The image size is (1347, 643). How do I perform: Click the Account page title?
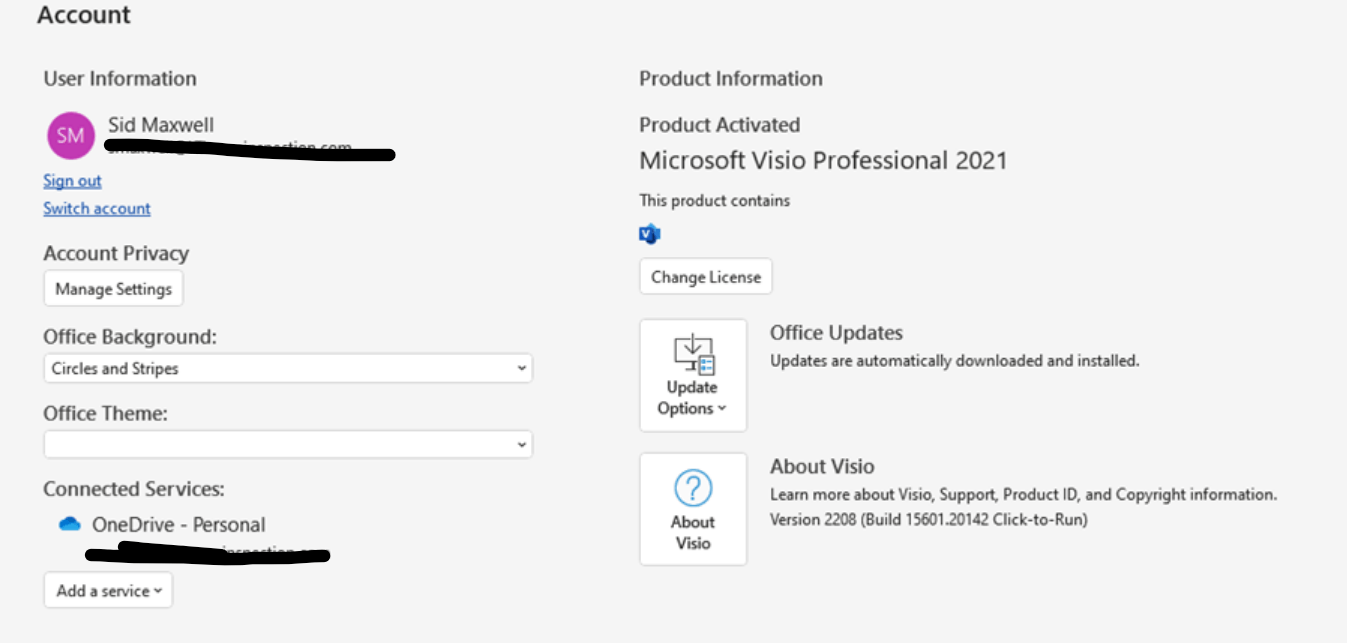click(84, 15)
